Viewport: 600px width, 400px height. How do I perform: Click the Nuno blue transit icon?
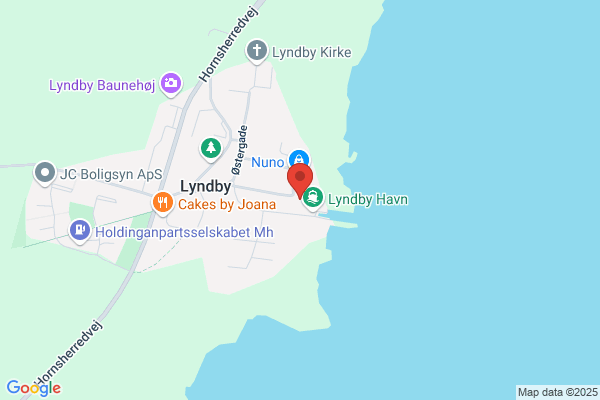[x=299, y=158]
